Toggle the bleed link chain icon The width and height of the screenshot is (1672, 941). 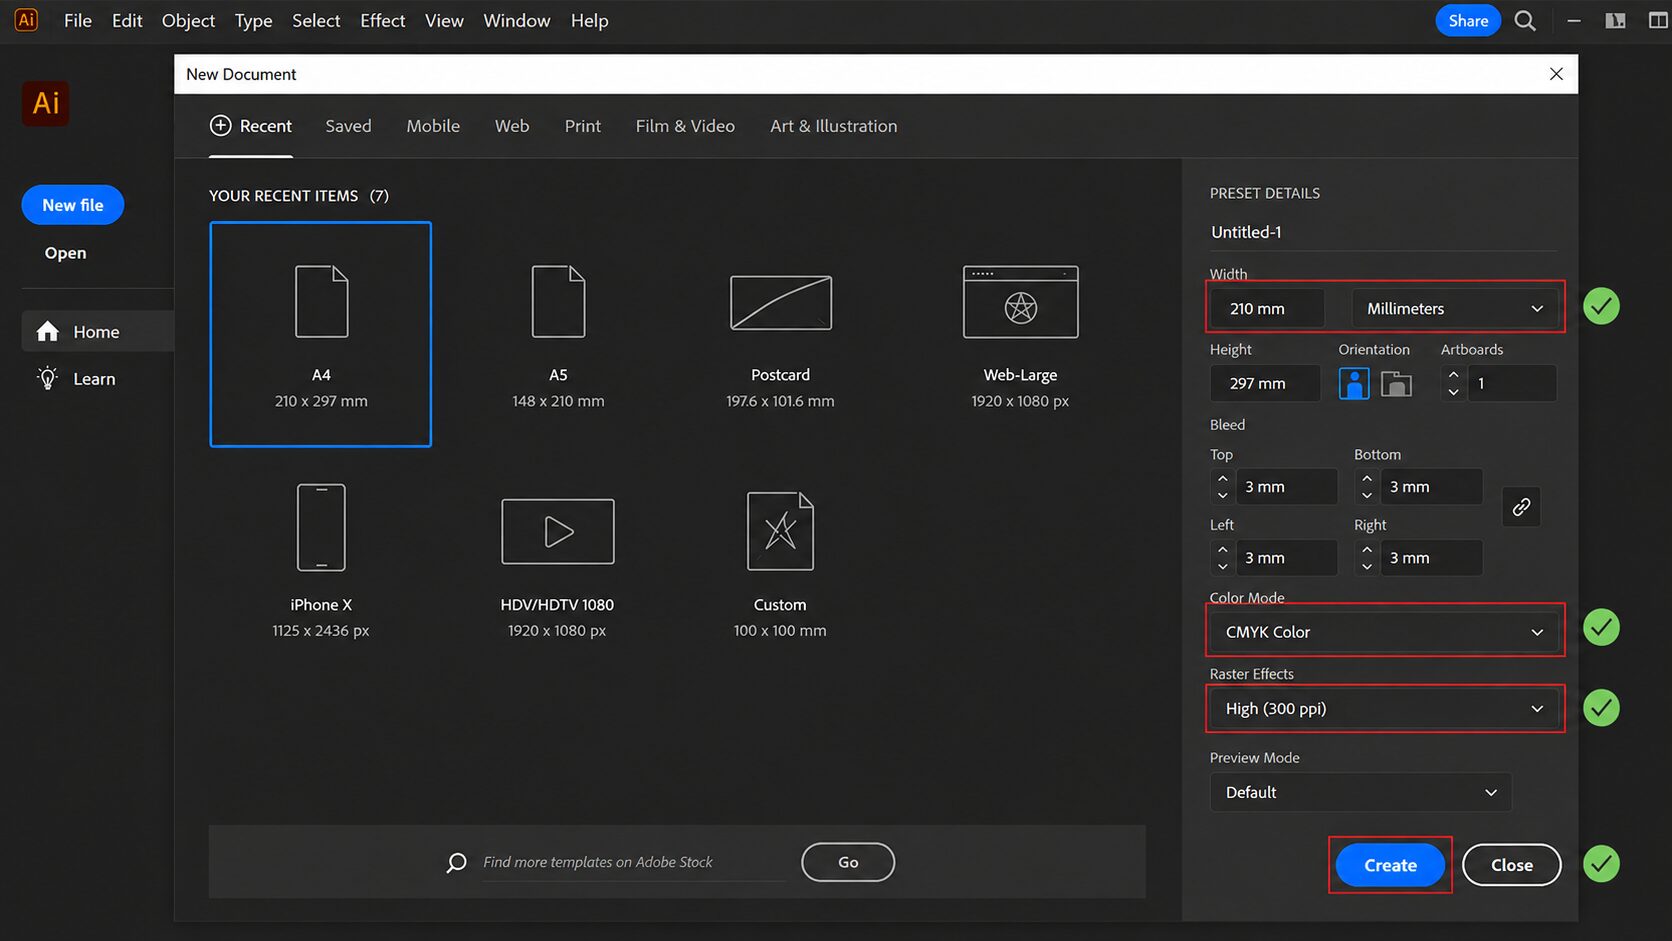coord(1521,507)
